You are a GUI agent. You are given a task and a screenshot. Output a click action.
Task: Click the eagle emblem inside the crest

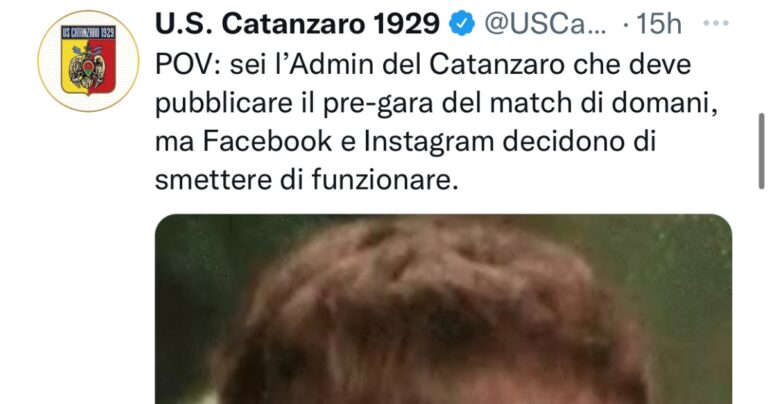pos(87,67)
